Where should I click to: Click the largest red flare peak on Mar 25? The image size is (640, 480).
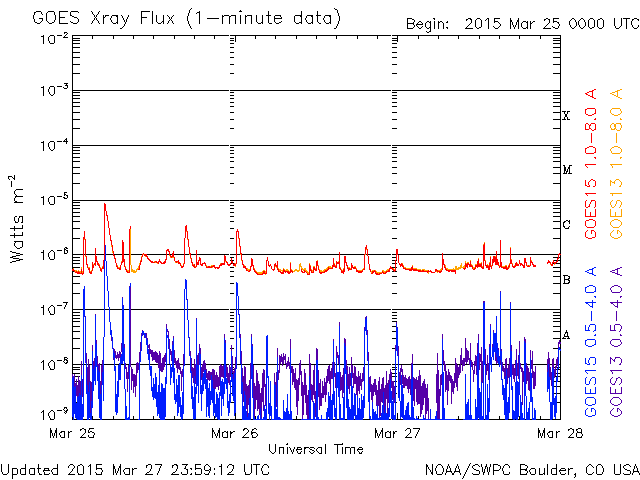[x=105, y=205]
